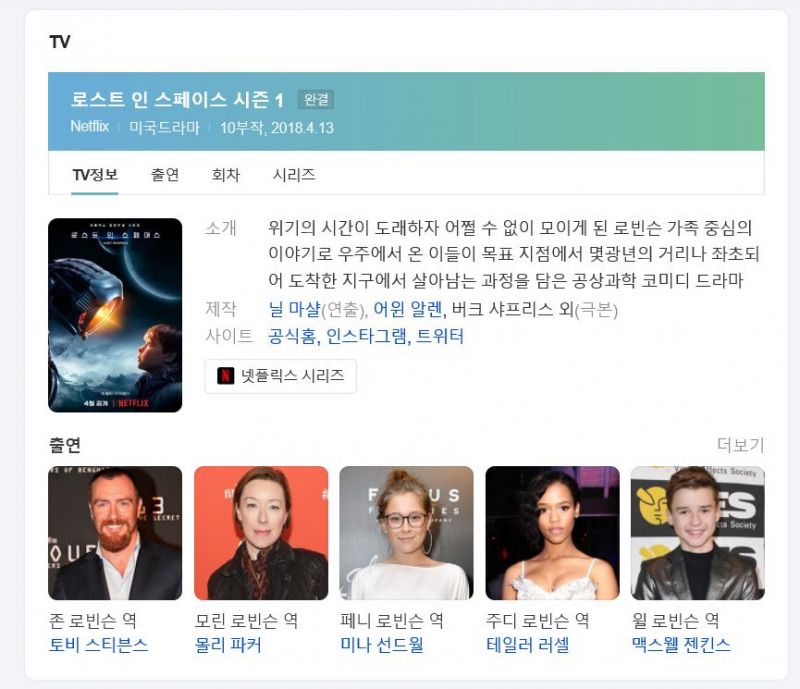Viewport: 800px width, 689px height.
Task: Click 테일러 러셀 actor name link
Action: tap(528, 645)
